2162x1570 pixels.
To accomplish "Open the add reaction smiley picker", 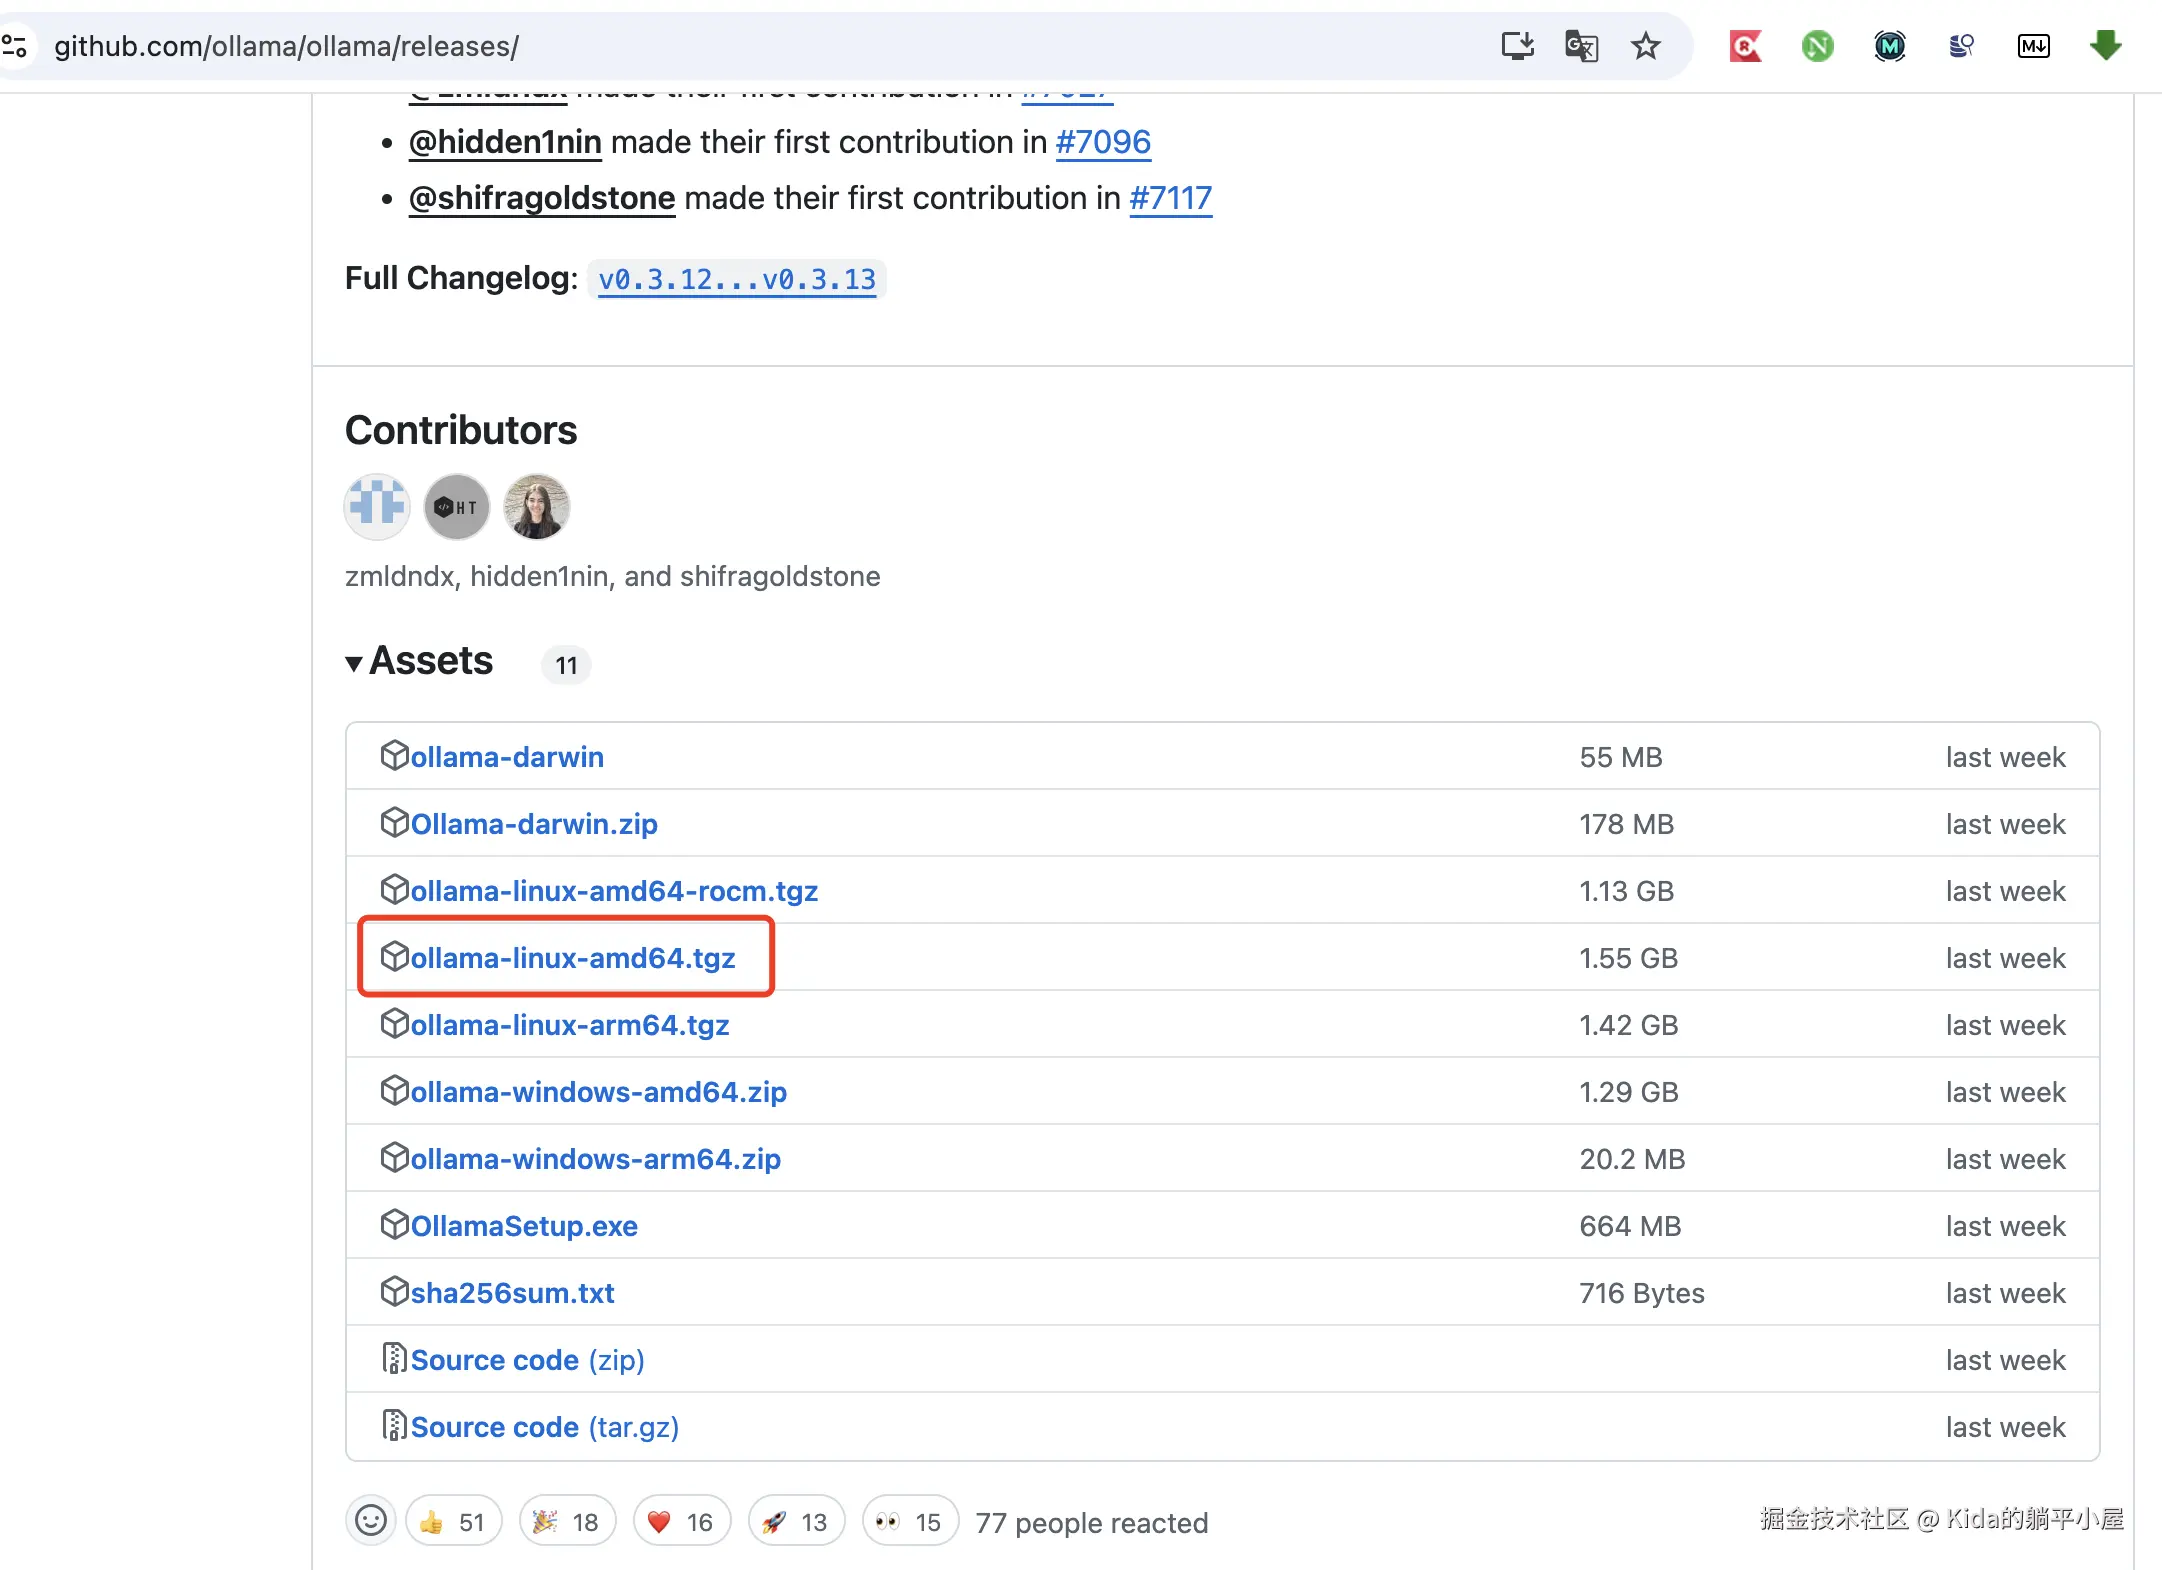I will [371, 1521].
